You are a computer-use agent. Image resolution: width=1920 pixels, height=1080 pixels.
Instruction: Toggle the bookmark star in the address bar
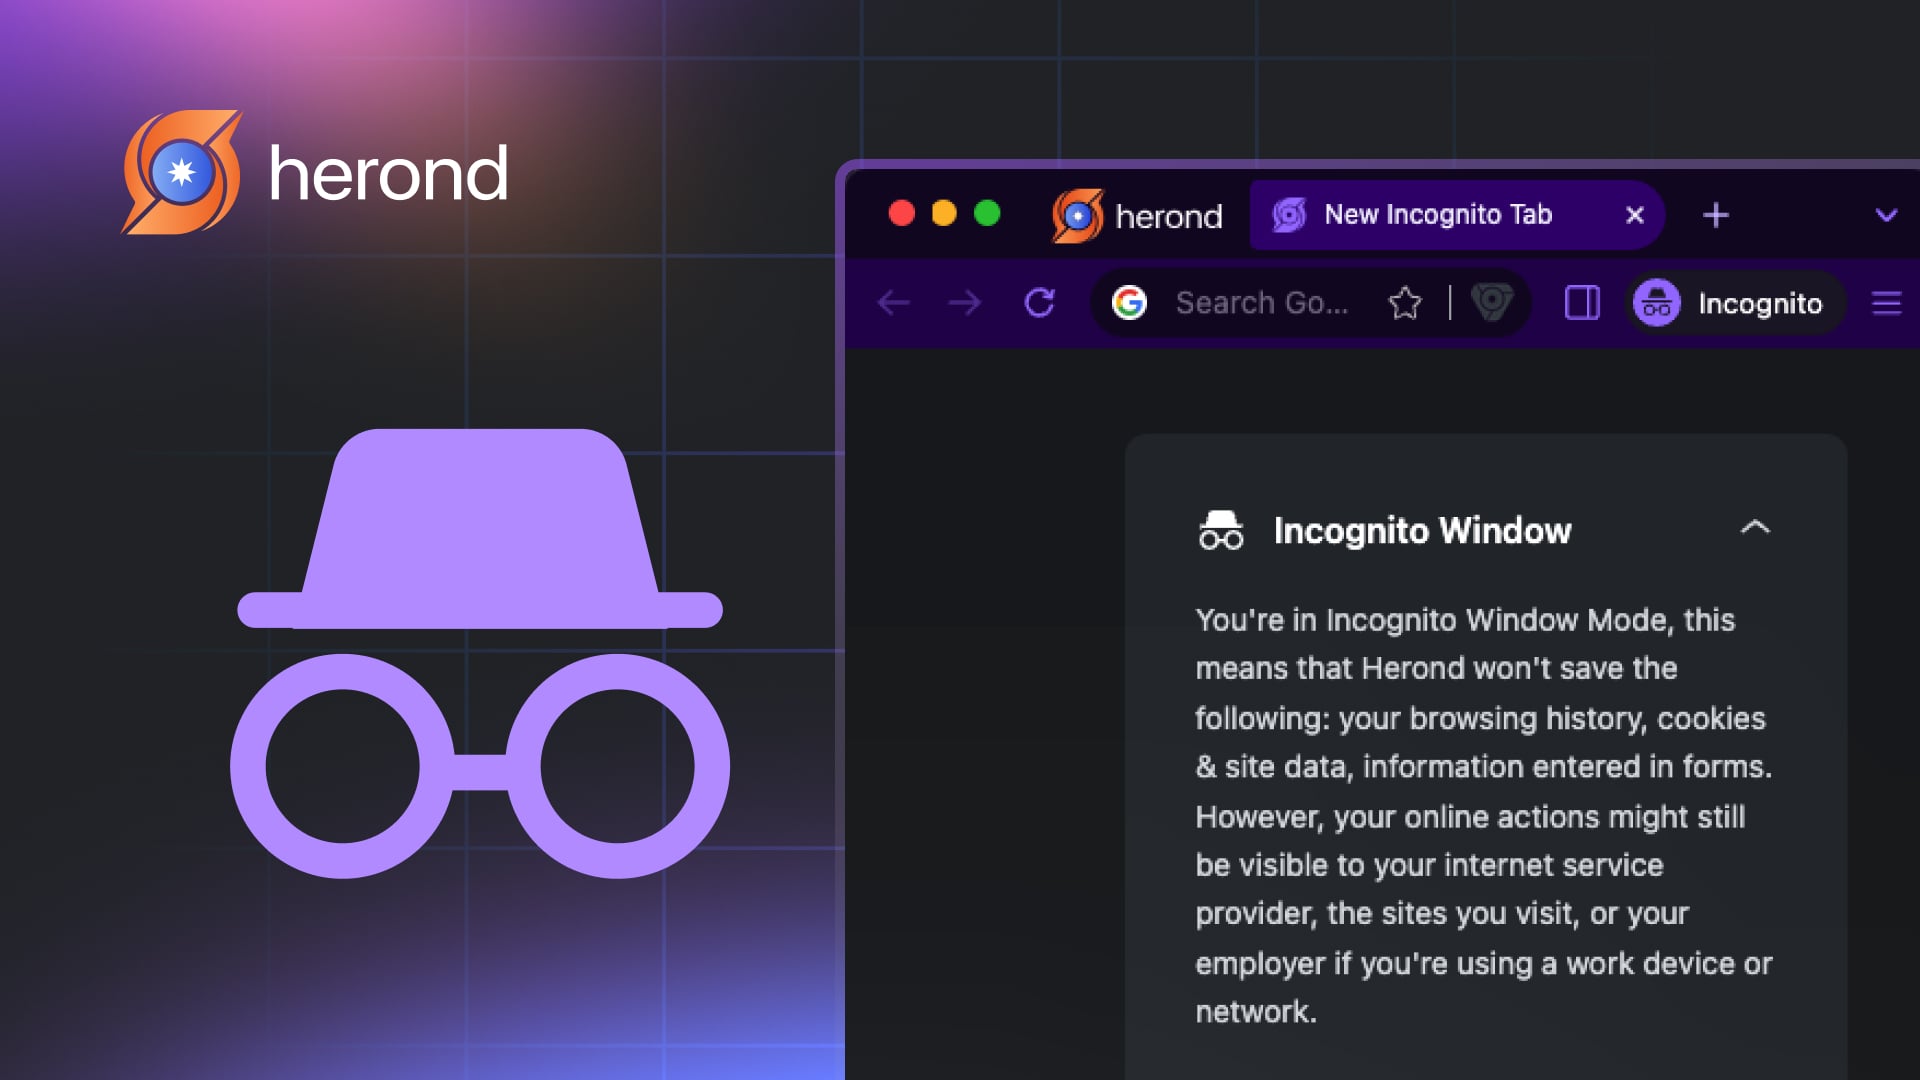pyautogui.click(x=1405, y=303)
